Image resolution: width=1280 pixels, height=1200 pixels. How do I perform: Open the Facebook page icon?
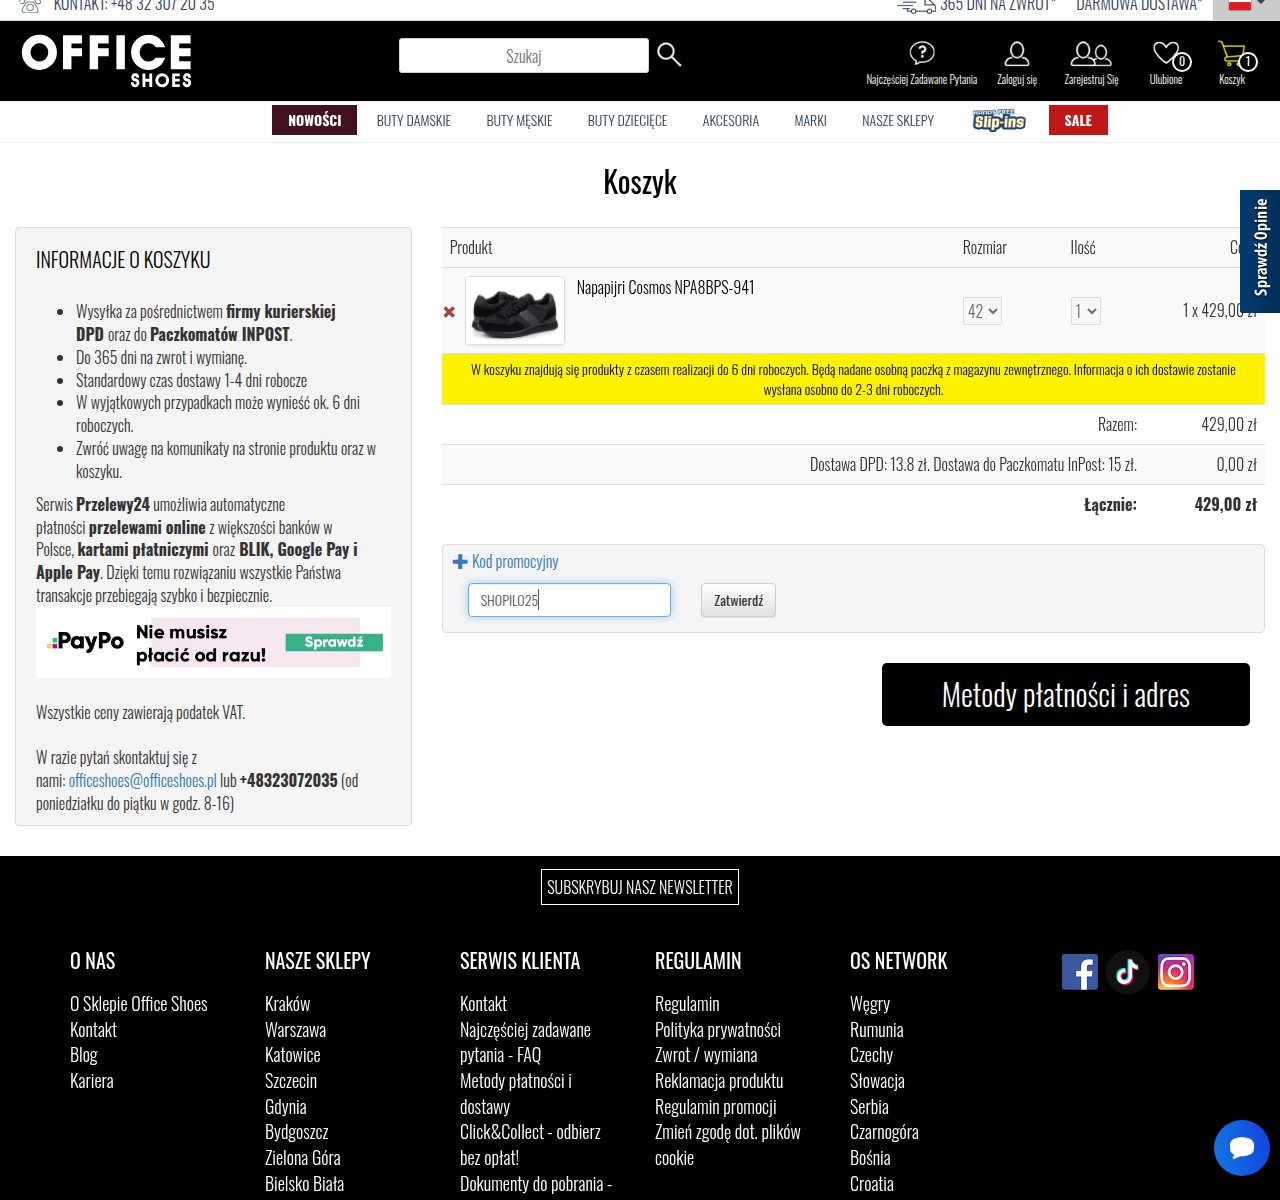coord(1080,972)
